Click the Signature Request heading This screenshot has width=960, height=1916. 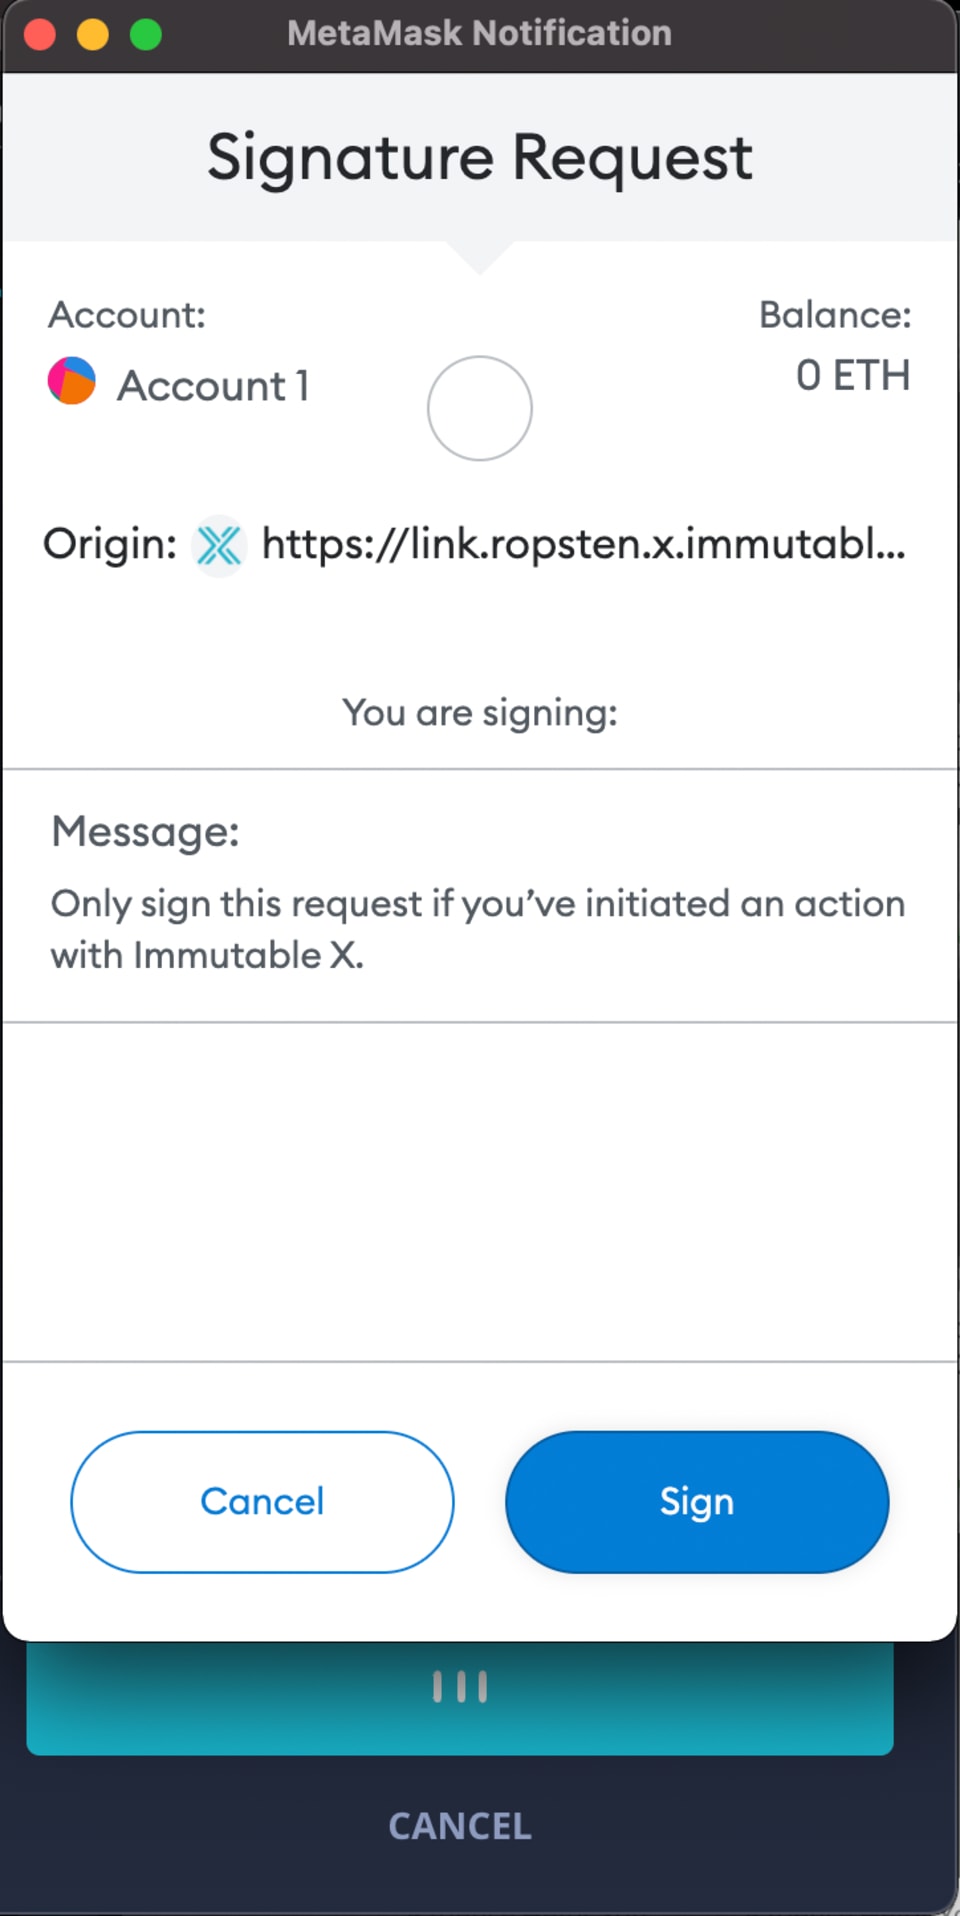pyautogui.click(x=480, y=158)
